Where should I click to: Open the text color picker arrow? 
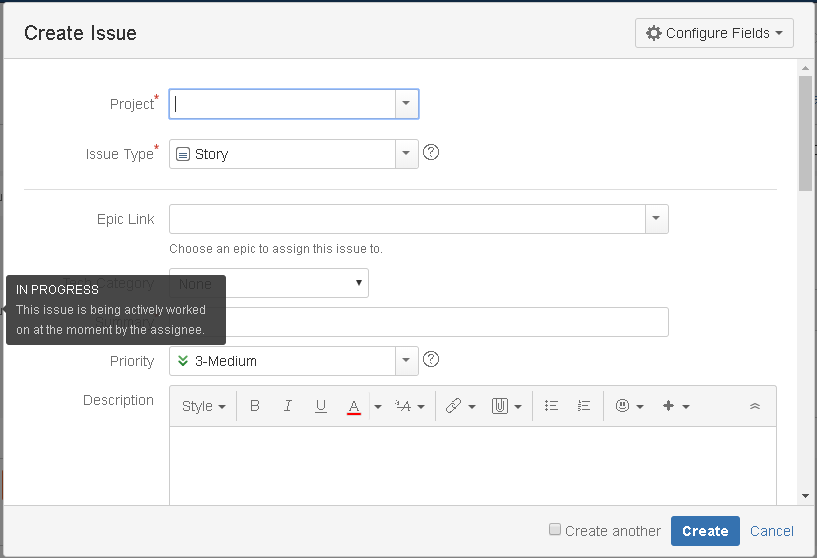point(378,406)
